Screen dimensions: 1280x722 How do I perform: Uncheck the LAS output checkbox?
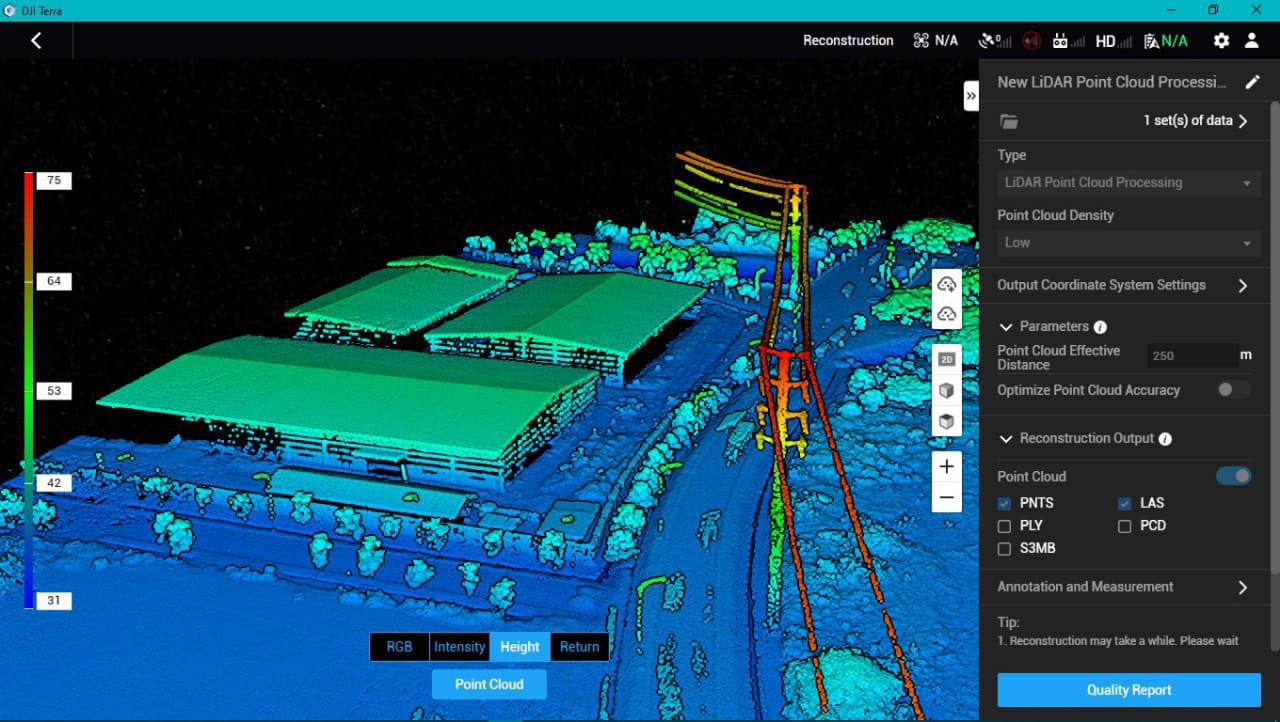[1124, 503]
